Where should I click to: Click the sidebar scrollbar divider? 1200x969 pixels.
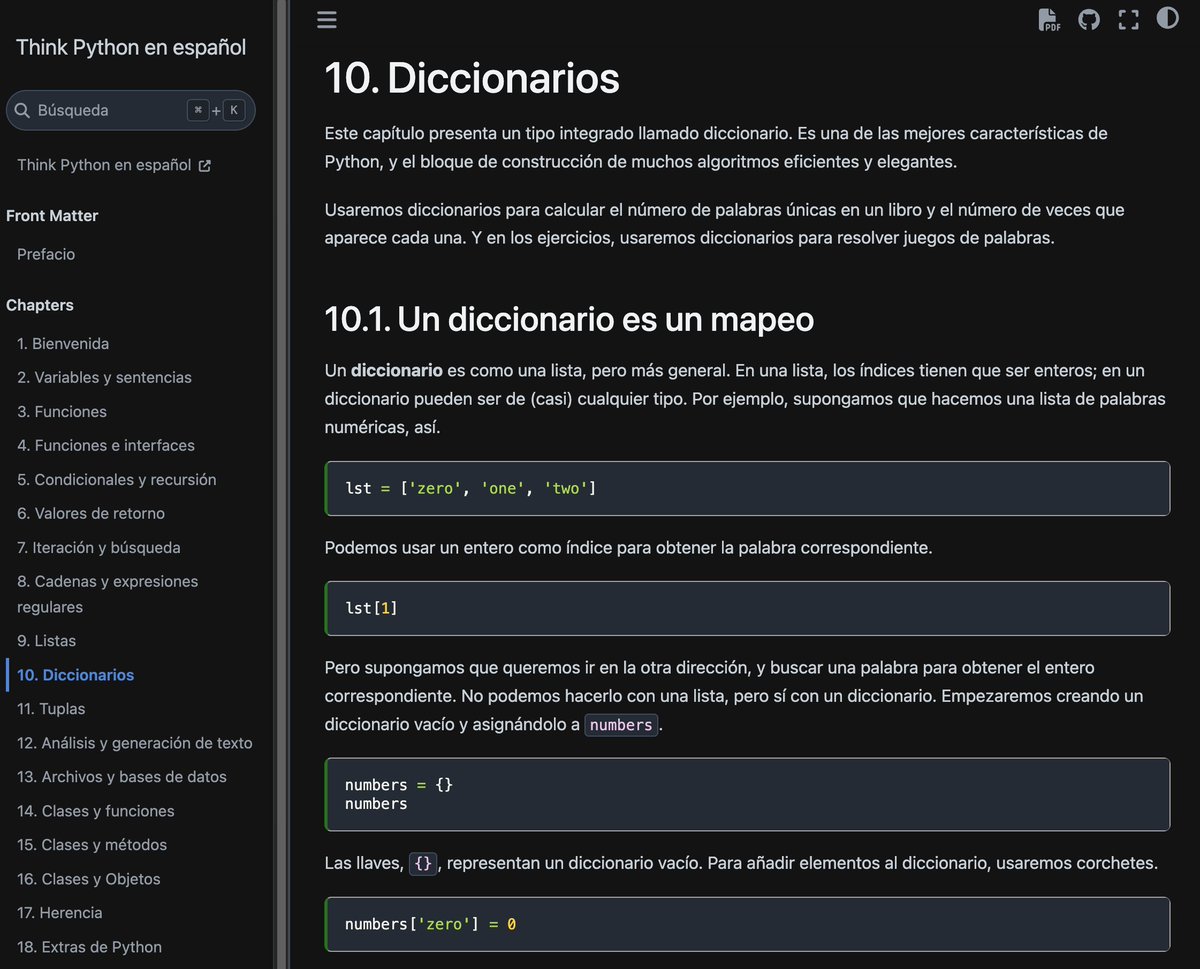(x=282, y=484)
